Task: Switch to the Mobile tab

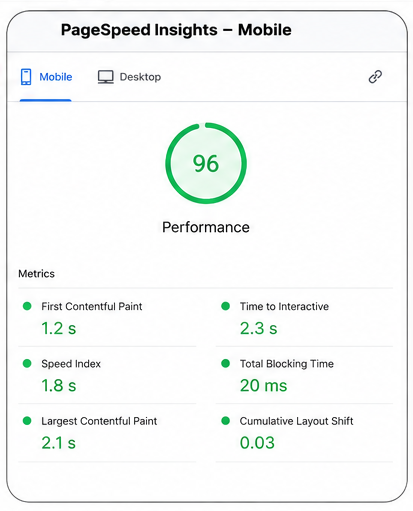Action: pyautogui.click(x=46, y=77)
